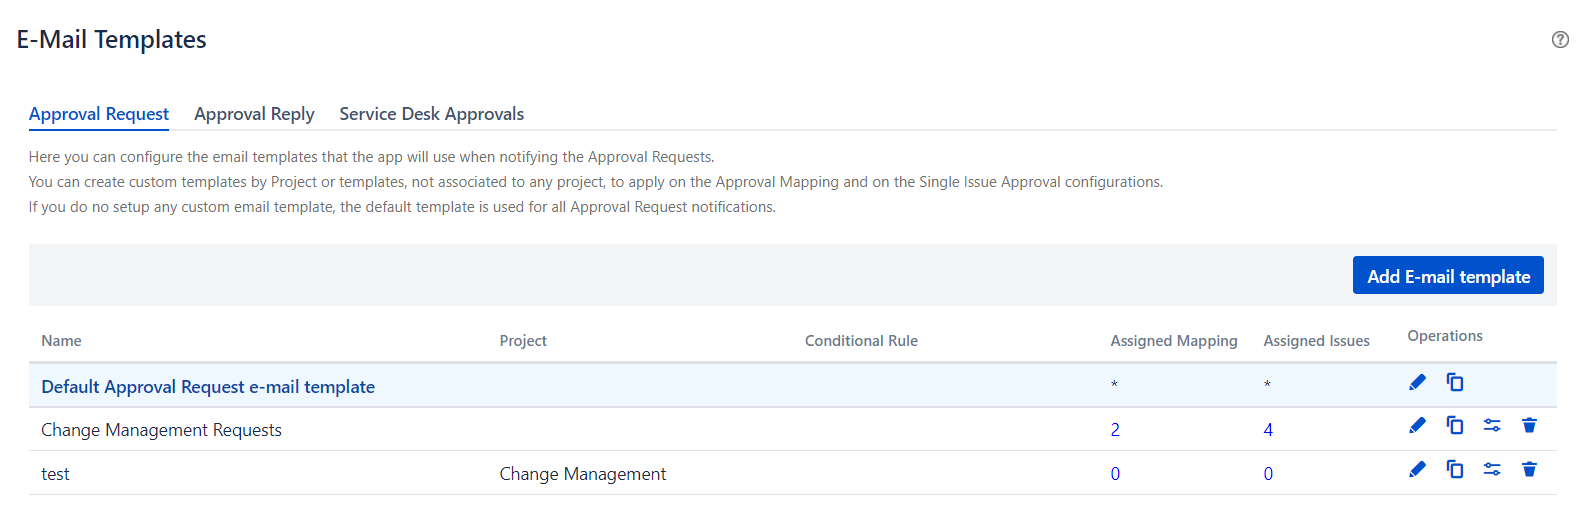Screen dimensions: 1580x512
Task: Copy the Default Approval Request e-mail template
Action: point(1455,382)
